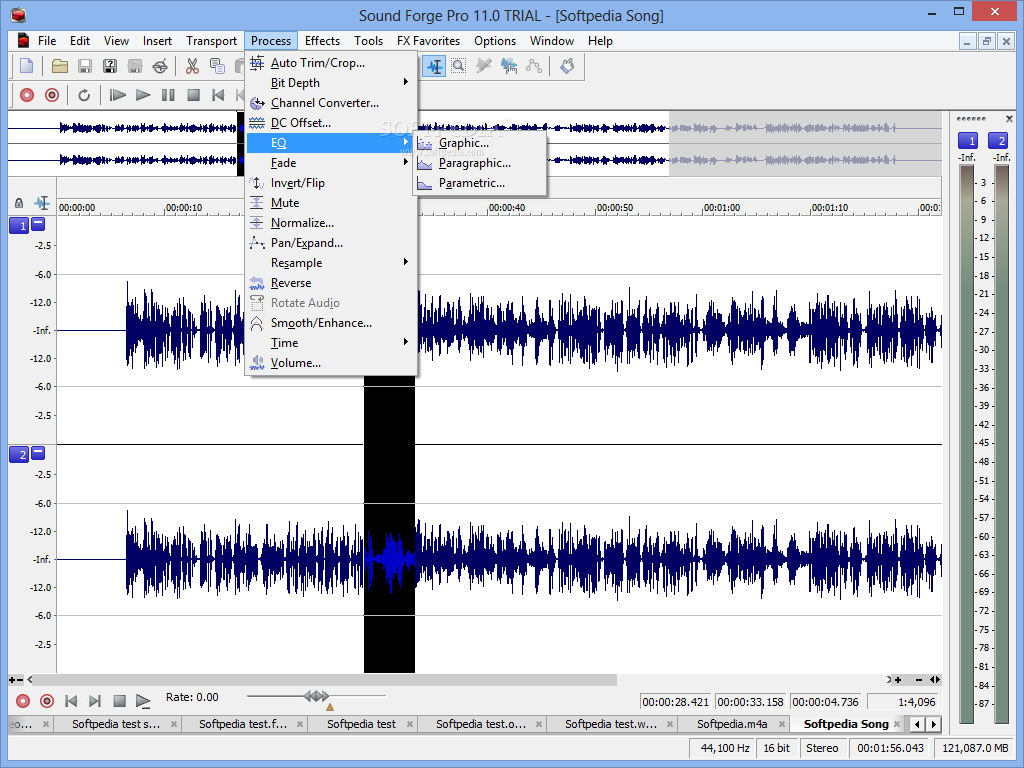This screenshot has width=1024, height=768.
Task: Expand the Bit Depth submenu
Action: pos(332,83)
